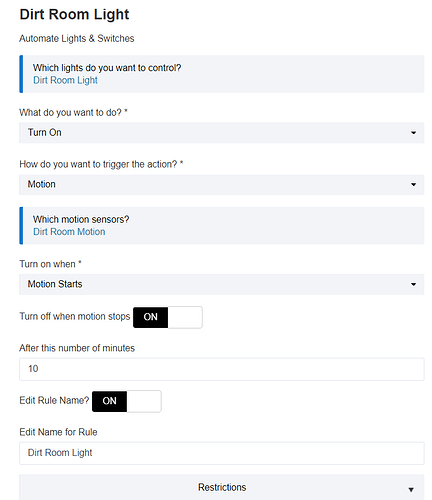Click the ON label of motion stops toggle
This screenshot has height=500, width=432.
click(x=150, y=317)
